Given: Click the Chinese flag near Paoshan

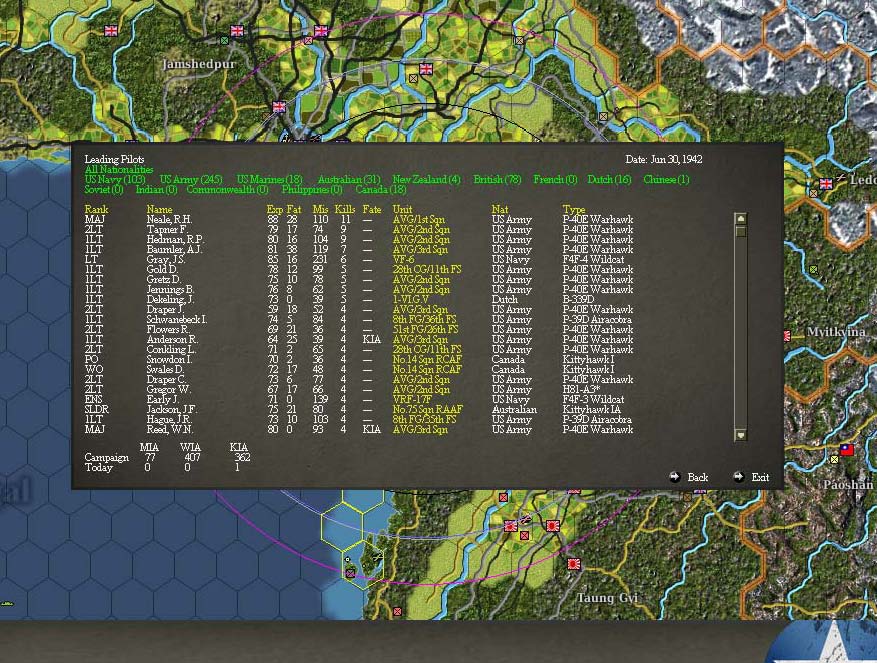Looking at the screenshot, I should pos(847,450).
